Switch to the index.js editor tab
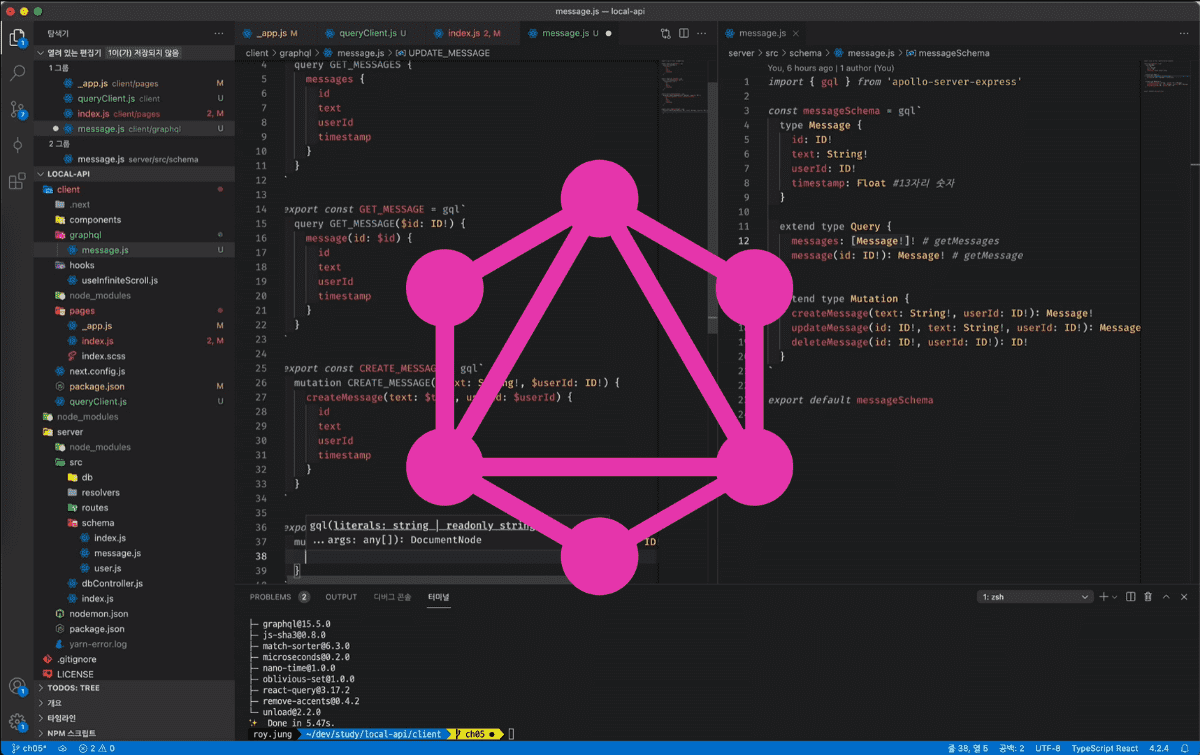The width and height of the screenshot is (1200, 755). (474, 33)
